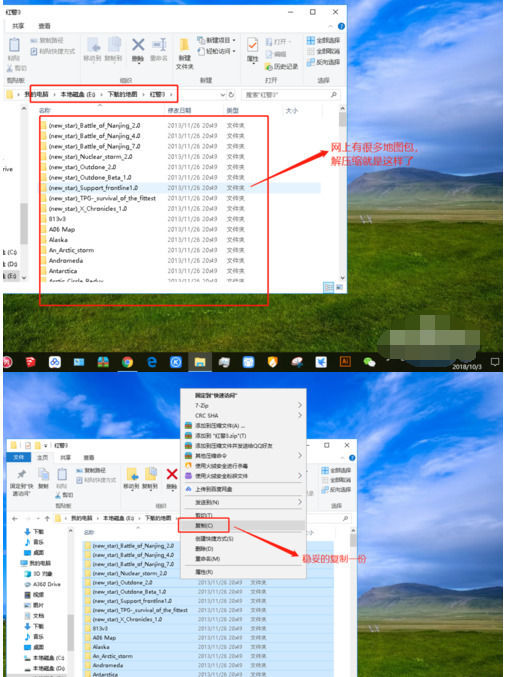The width and height of the screenshot is (505, 677).
Task: Open the 文件 ribbon tab
Action: 19,457
